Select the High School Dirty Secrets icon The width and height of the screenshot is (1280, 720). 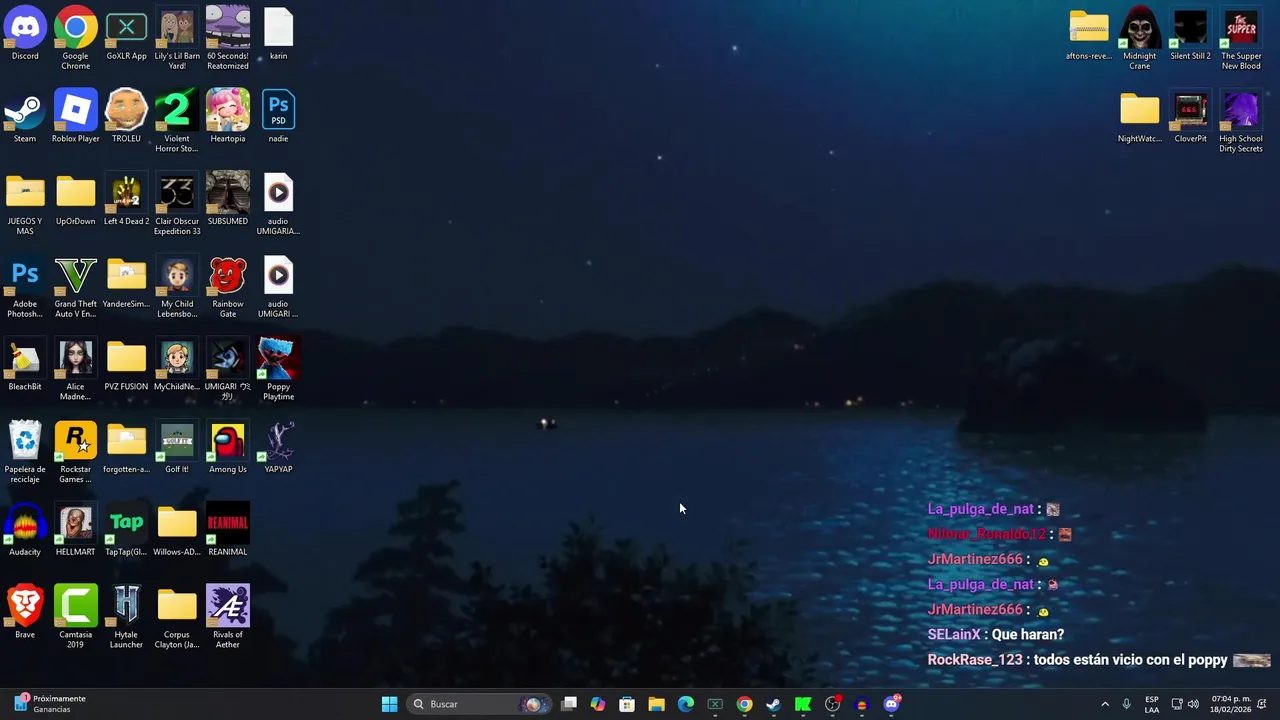point(1241,121)
